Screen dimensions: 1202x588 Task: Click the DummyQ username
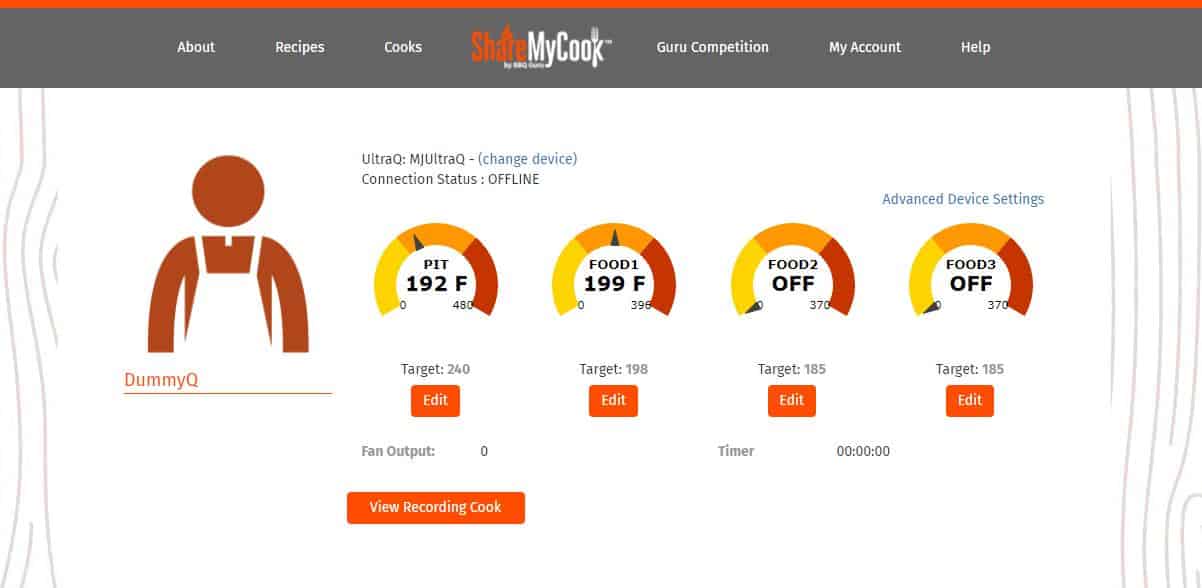pyautogui.click(x=161, y=380)
